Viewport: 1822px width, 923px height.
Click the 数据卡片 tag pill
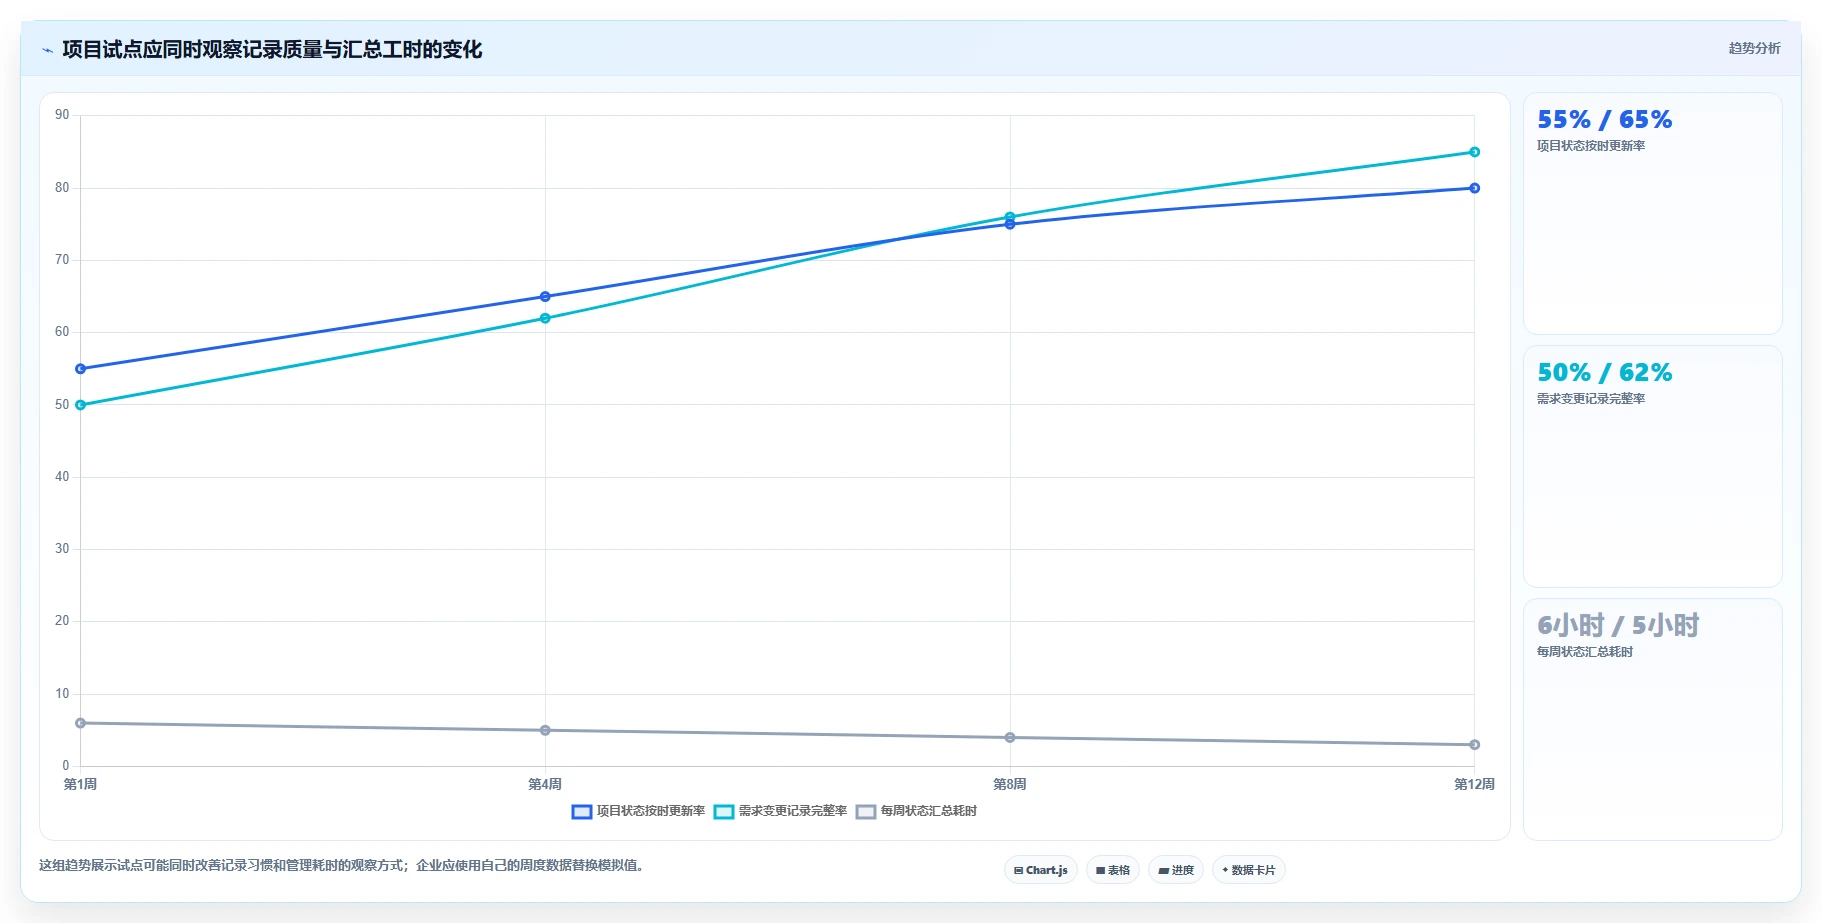click(x=1248, y=870)
